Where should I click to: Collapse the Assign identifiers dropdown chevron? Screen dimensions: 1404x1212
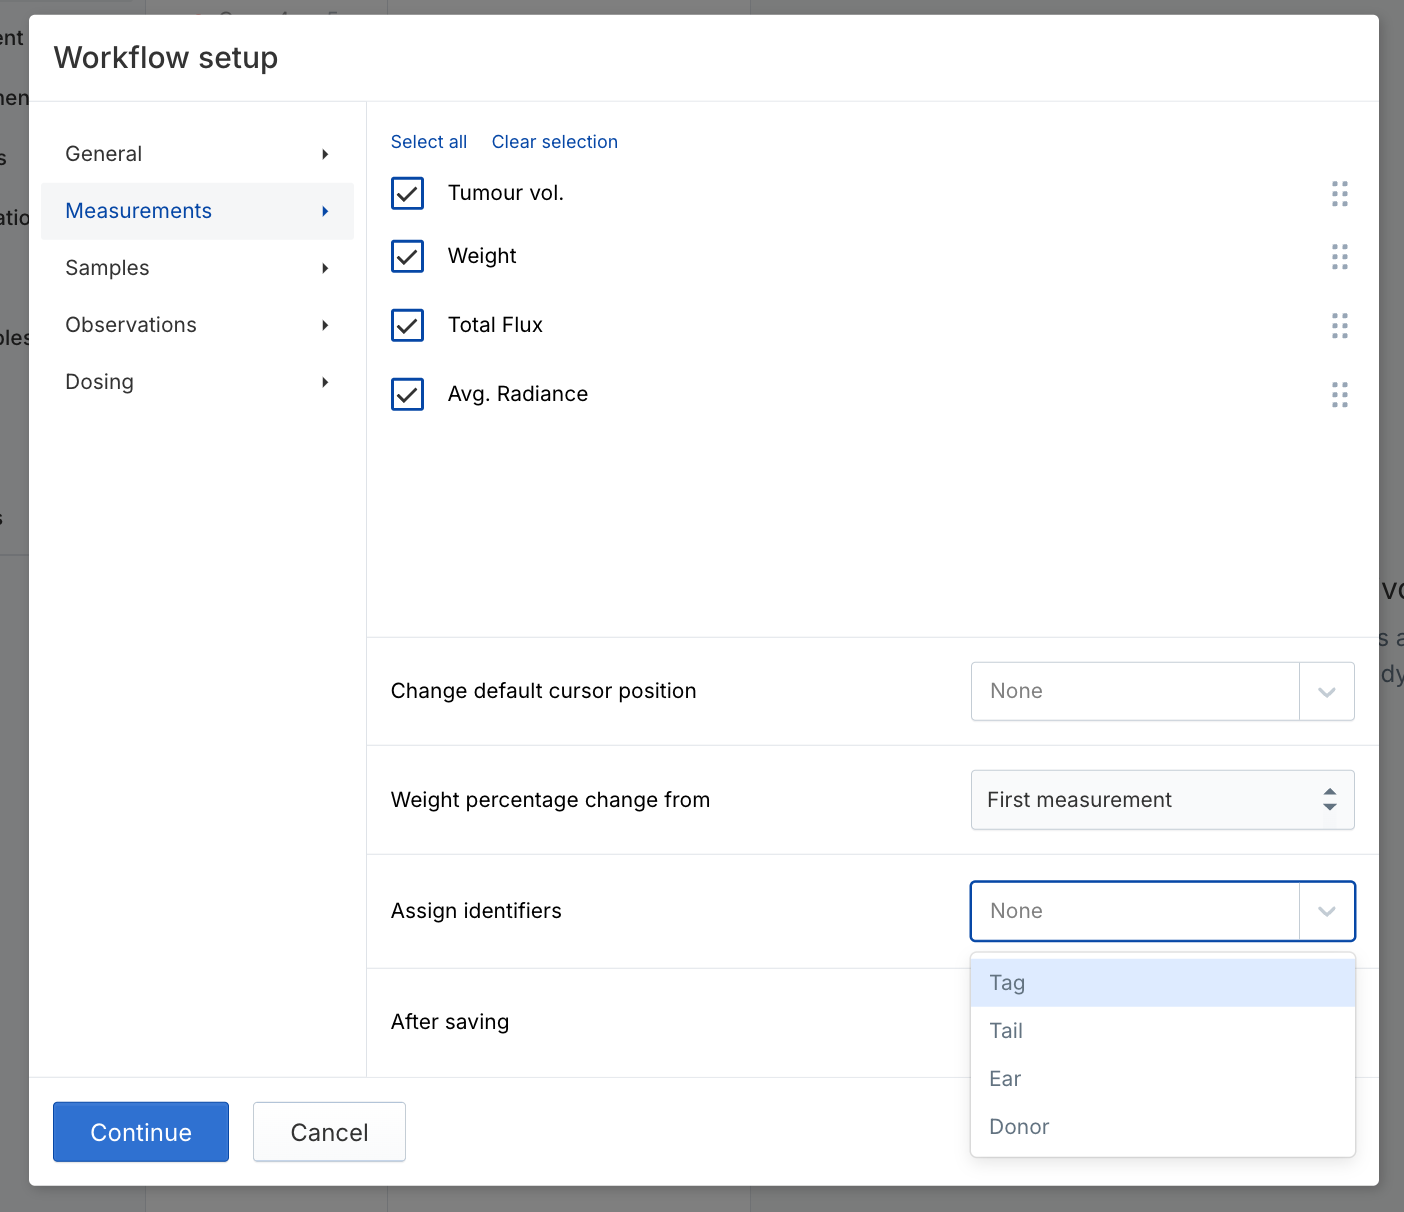coord(1326,911)
